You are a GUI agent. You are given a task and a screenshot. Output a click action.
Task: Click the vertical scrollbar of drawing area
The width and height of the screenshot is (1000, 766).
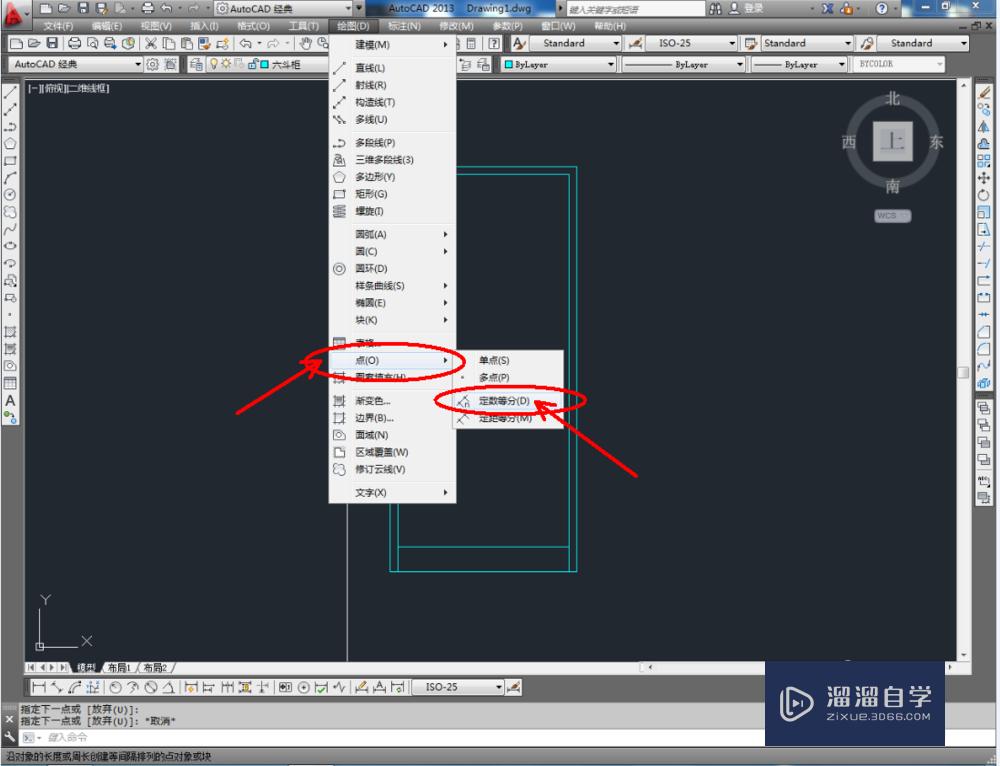tap(964, 372)
